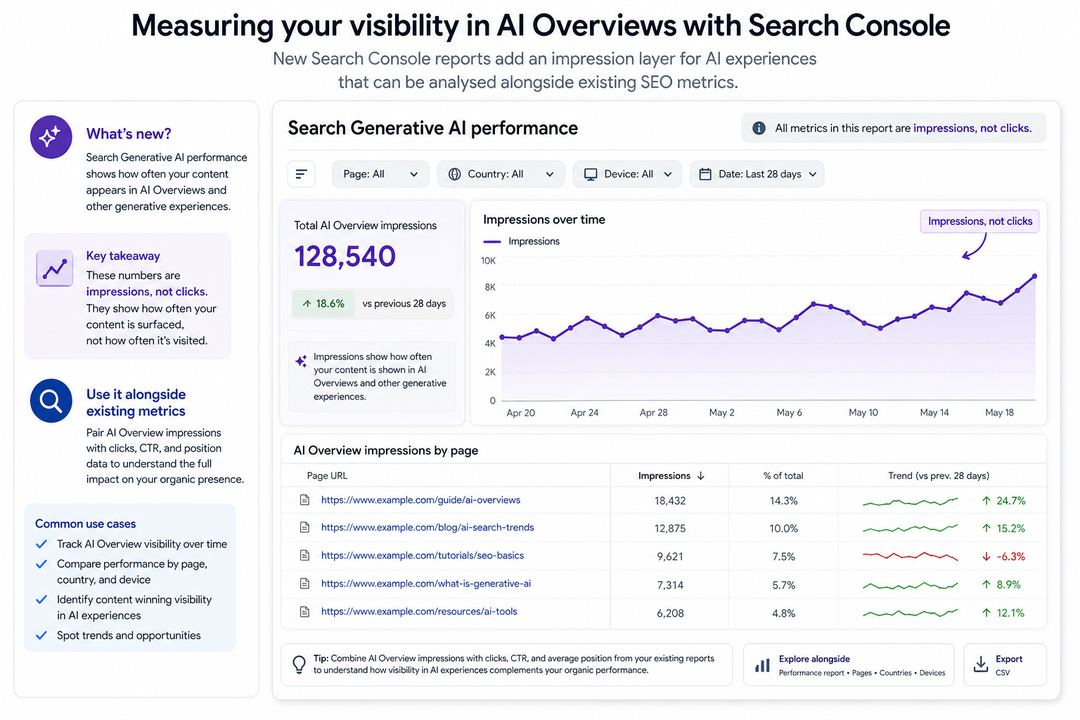This screenshot has width=1080, height=720.
Task: Click the trend chart Key takeaway icon
Action: [x=54, y=268]
